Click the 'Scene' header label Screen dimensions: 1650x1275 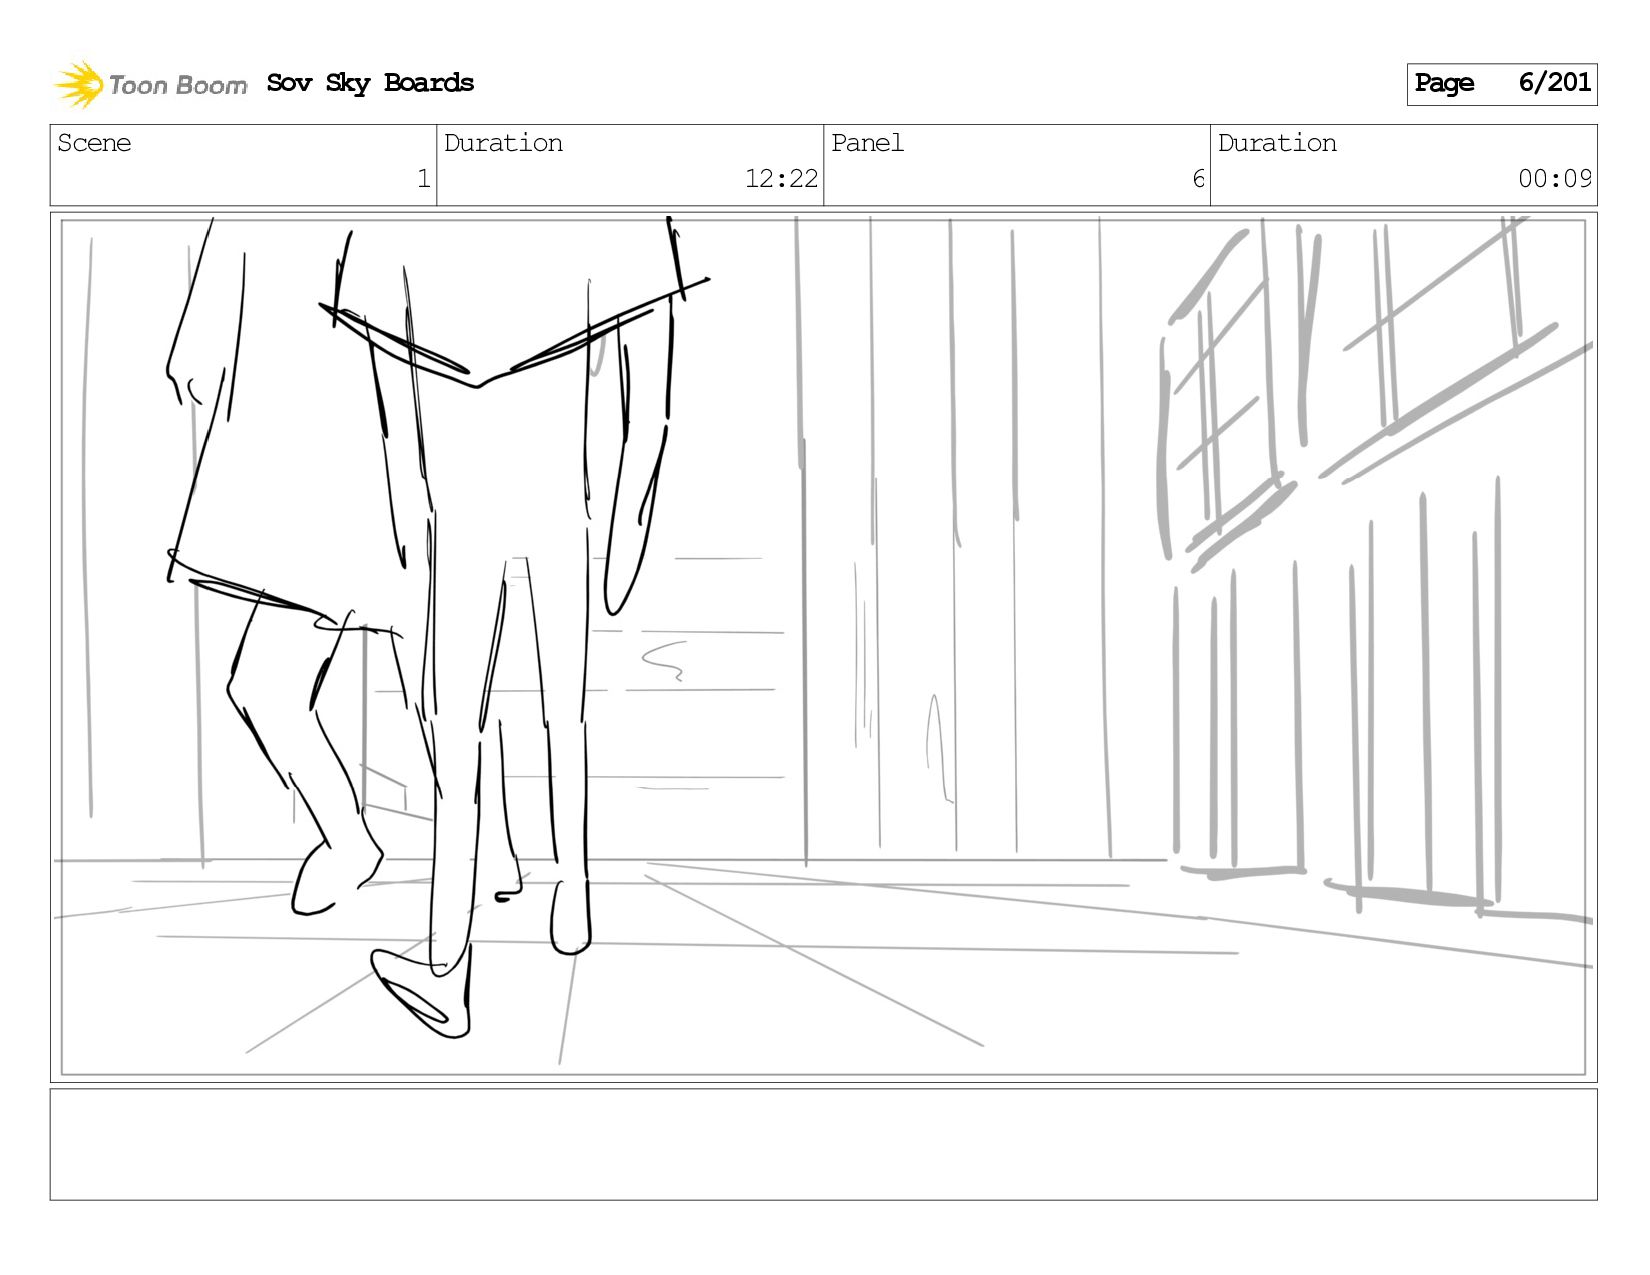94,143
